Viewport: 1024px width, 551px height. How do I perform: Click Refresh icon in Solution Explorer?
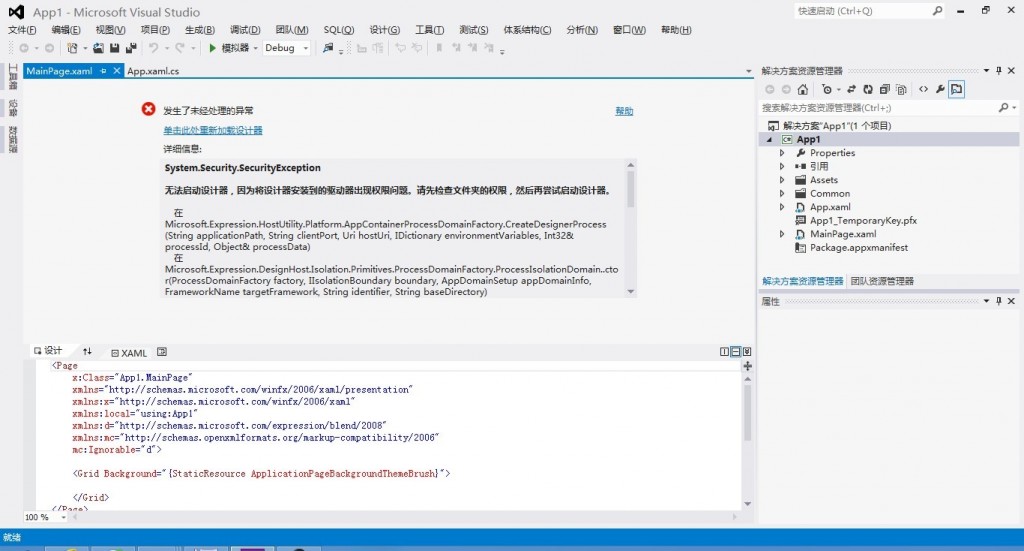[x=867, y=89]
